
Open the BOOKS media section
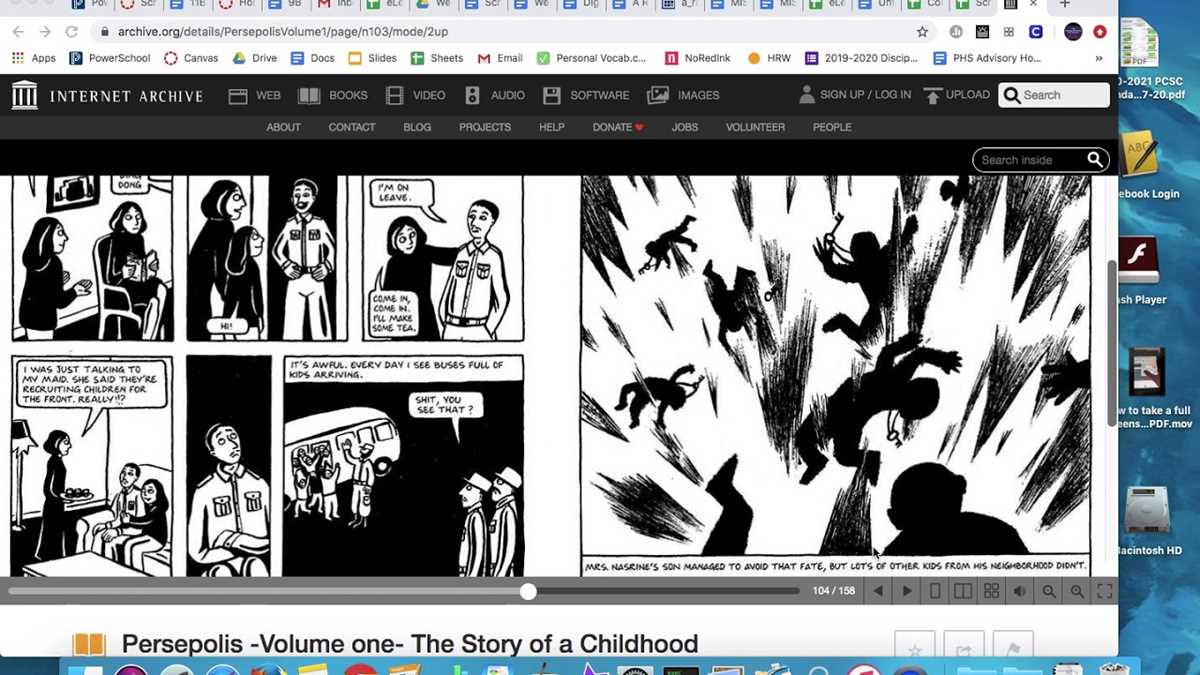click(x=333, y=95)
